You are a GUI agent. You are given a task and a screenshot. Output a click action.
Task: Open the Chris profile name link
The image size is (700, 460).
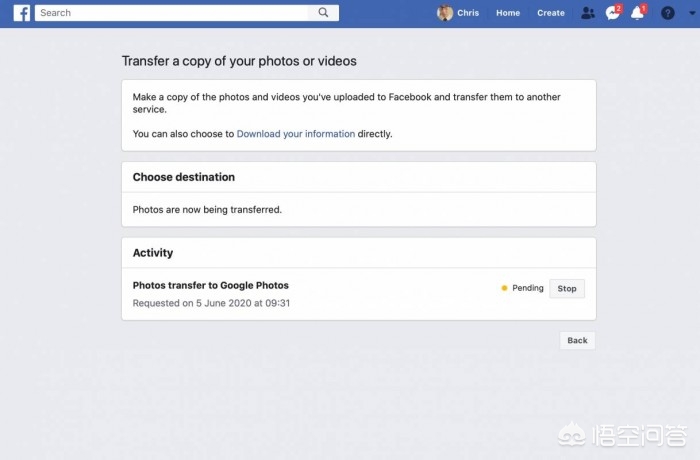coord(468,13)
